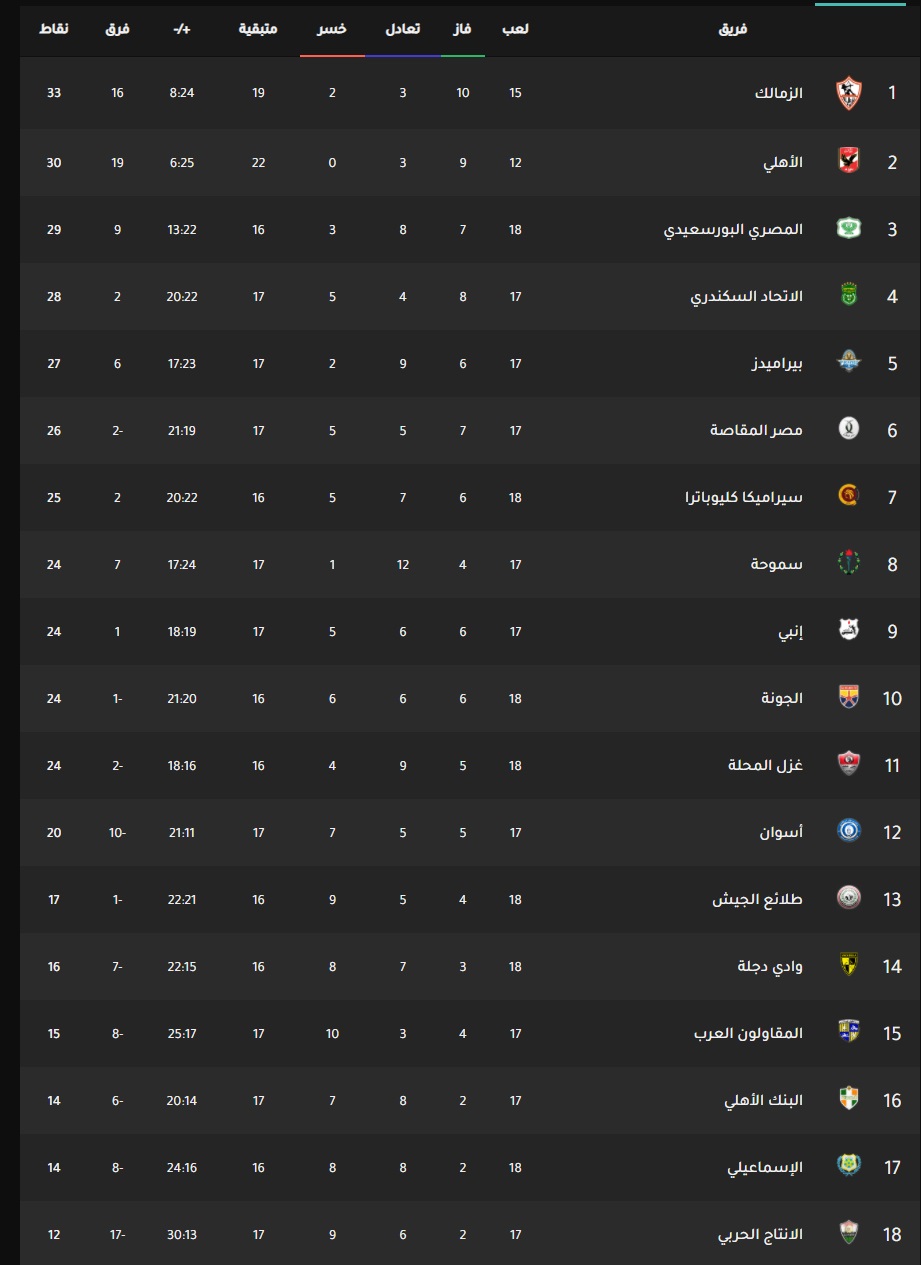
Task: Open team link المقاولون العرب
Action: (x=749, y=1033)
